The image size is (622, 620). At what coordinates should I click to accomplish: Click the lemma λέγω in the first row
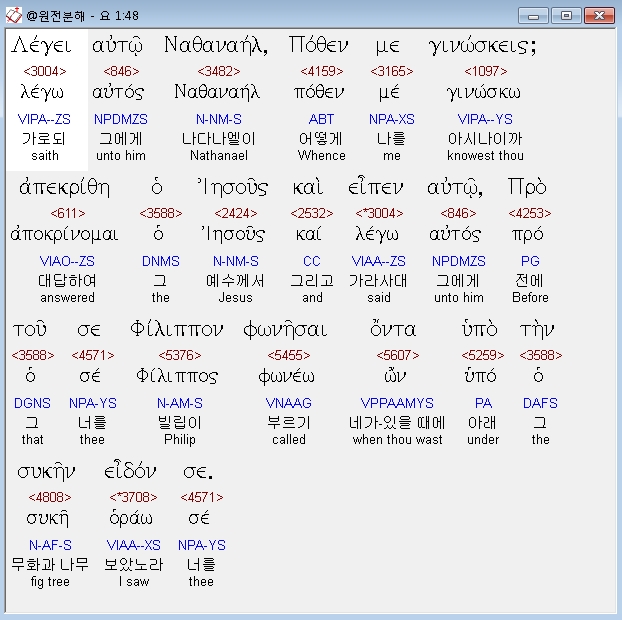42,92
